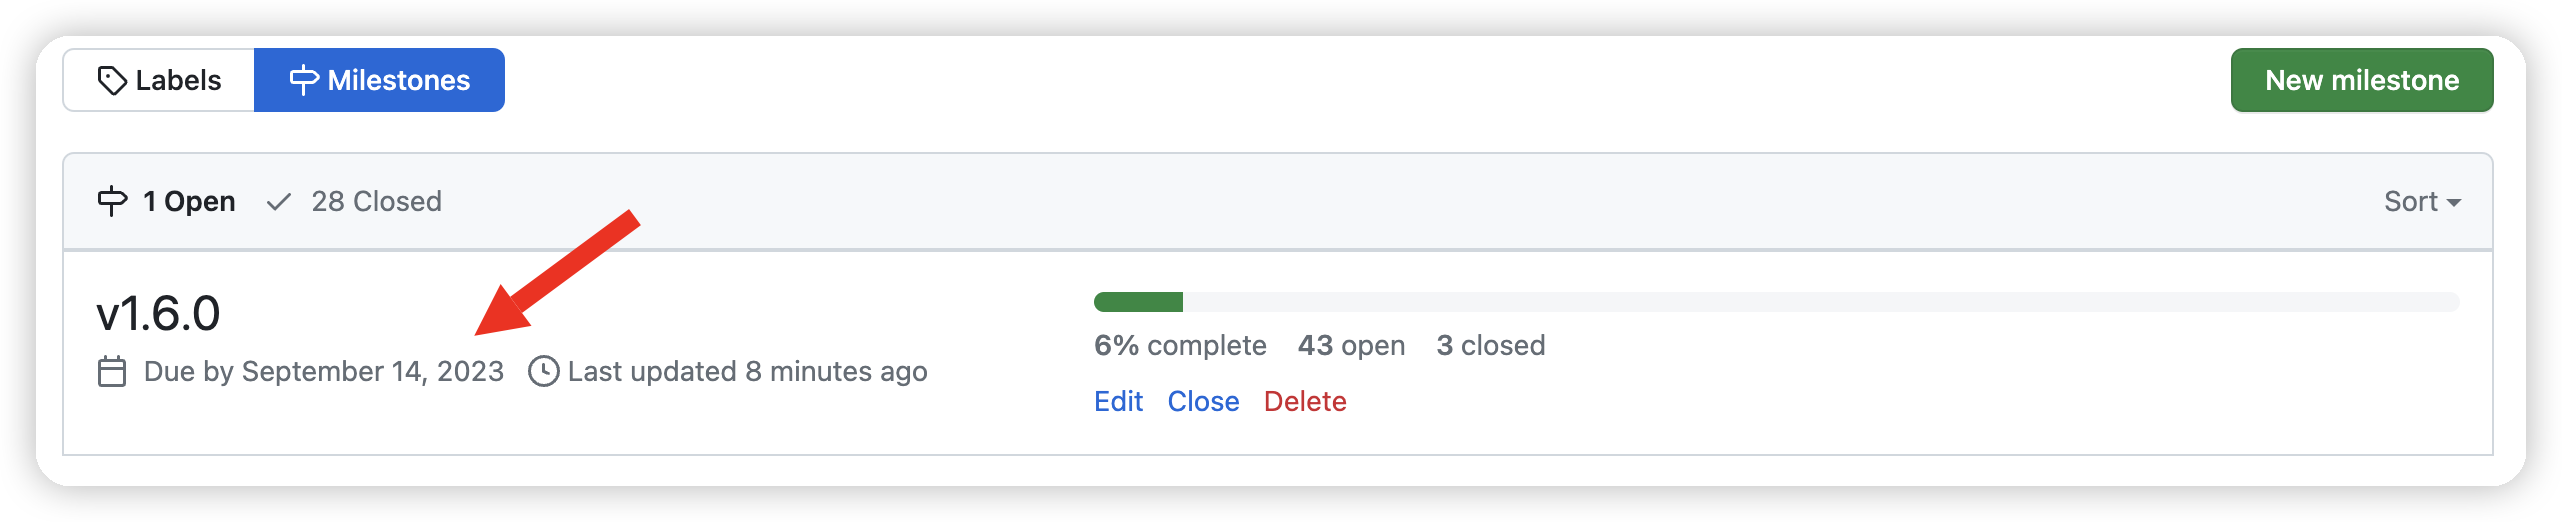Screen dimensions: 2562x522
Task: Click the 3 closed issues count
Action: coord(1490,345)
